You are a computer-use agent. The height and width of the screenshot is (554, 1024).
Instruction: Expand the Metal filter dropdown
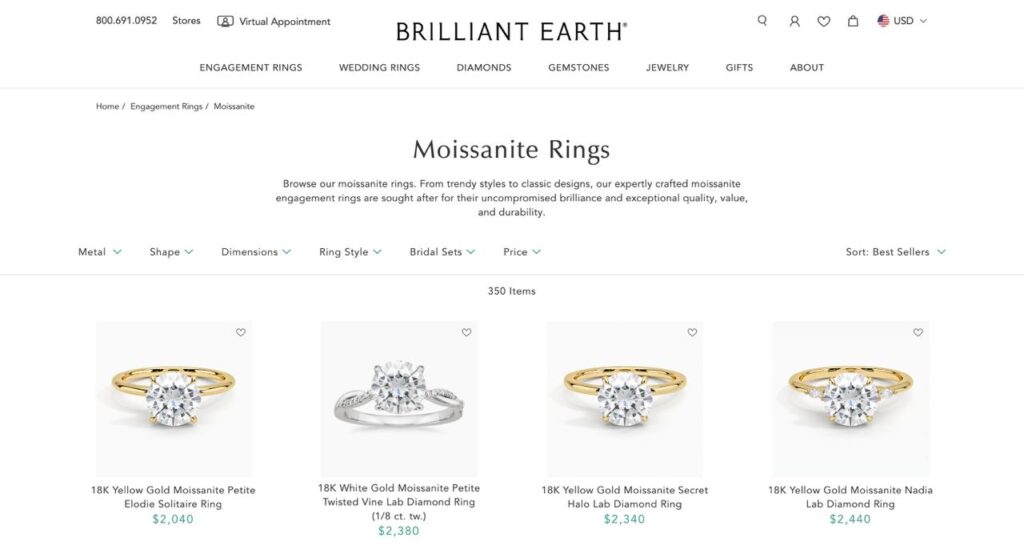[99, 252]
